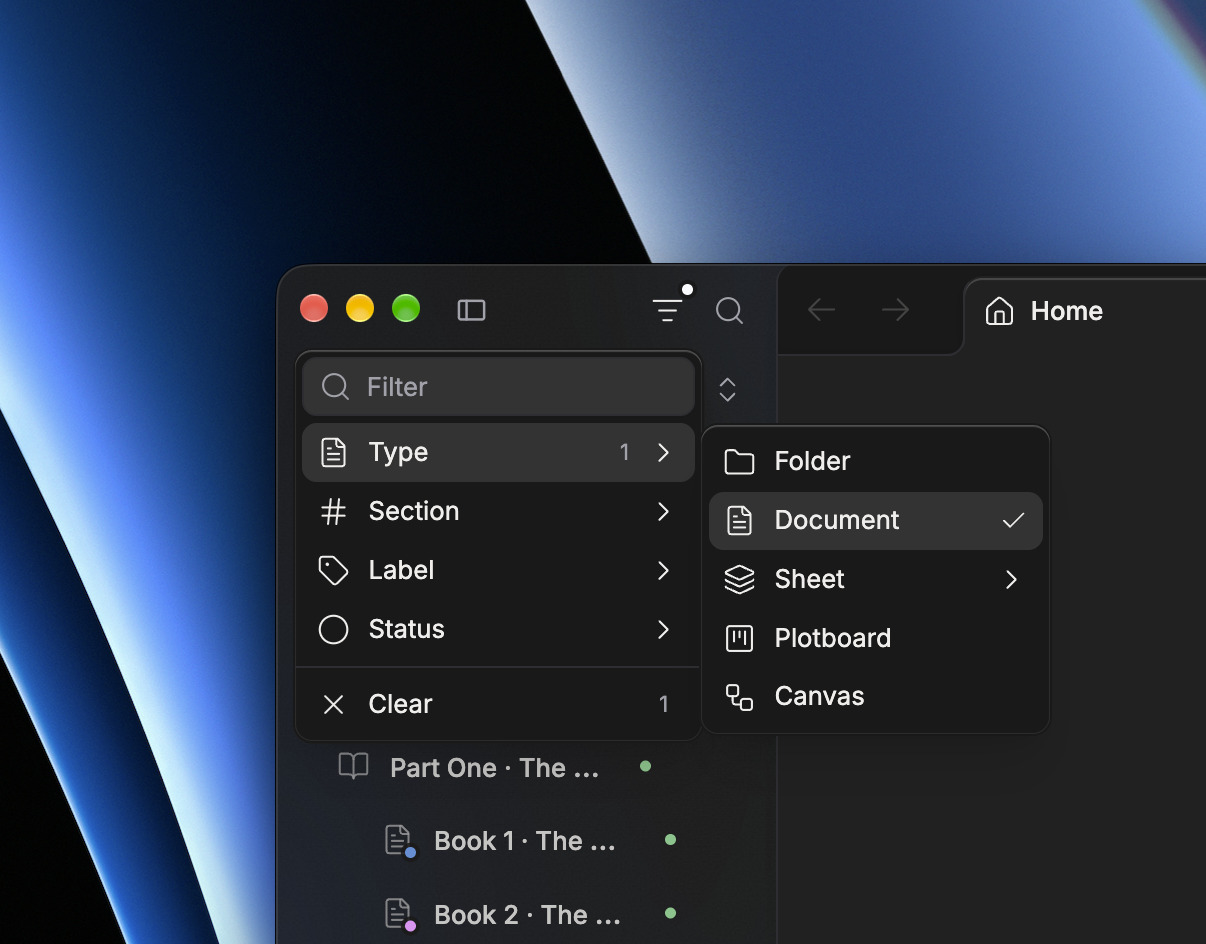Click the Clear X icon
1206x944 pixels.
[x=333, y=704]
